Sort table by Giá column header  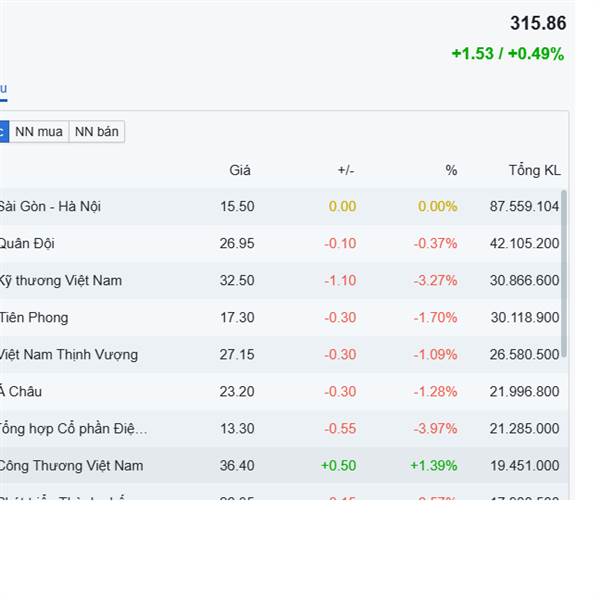pyautogui.click(x=240, y=170)
